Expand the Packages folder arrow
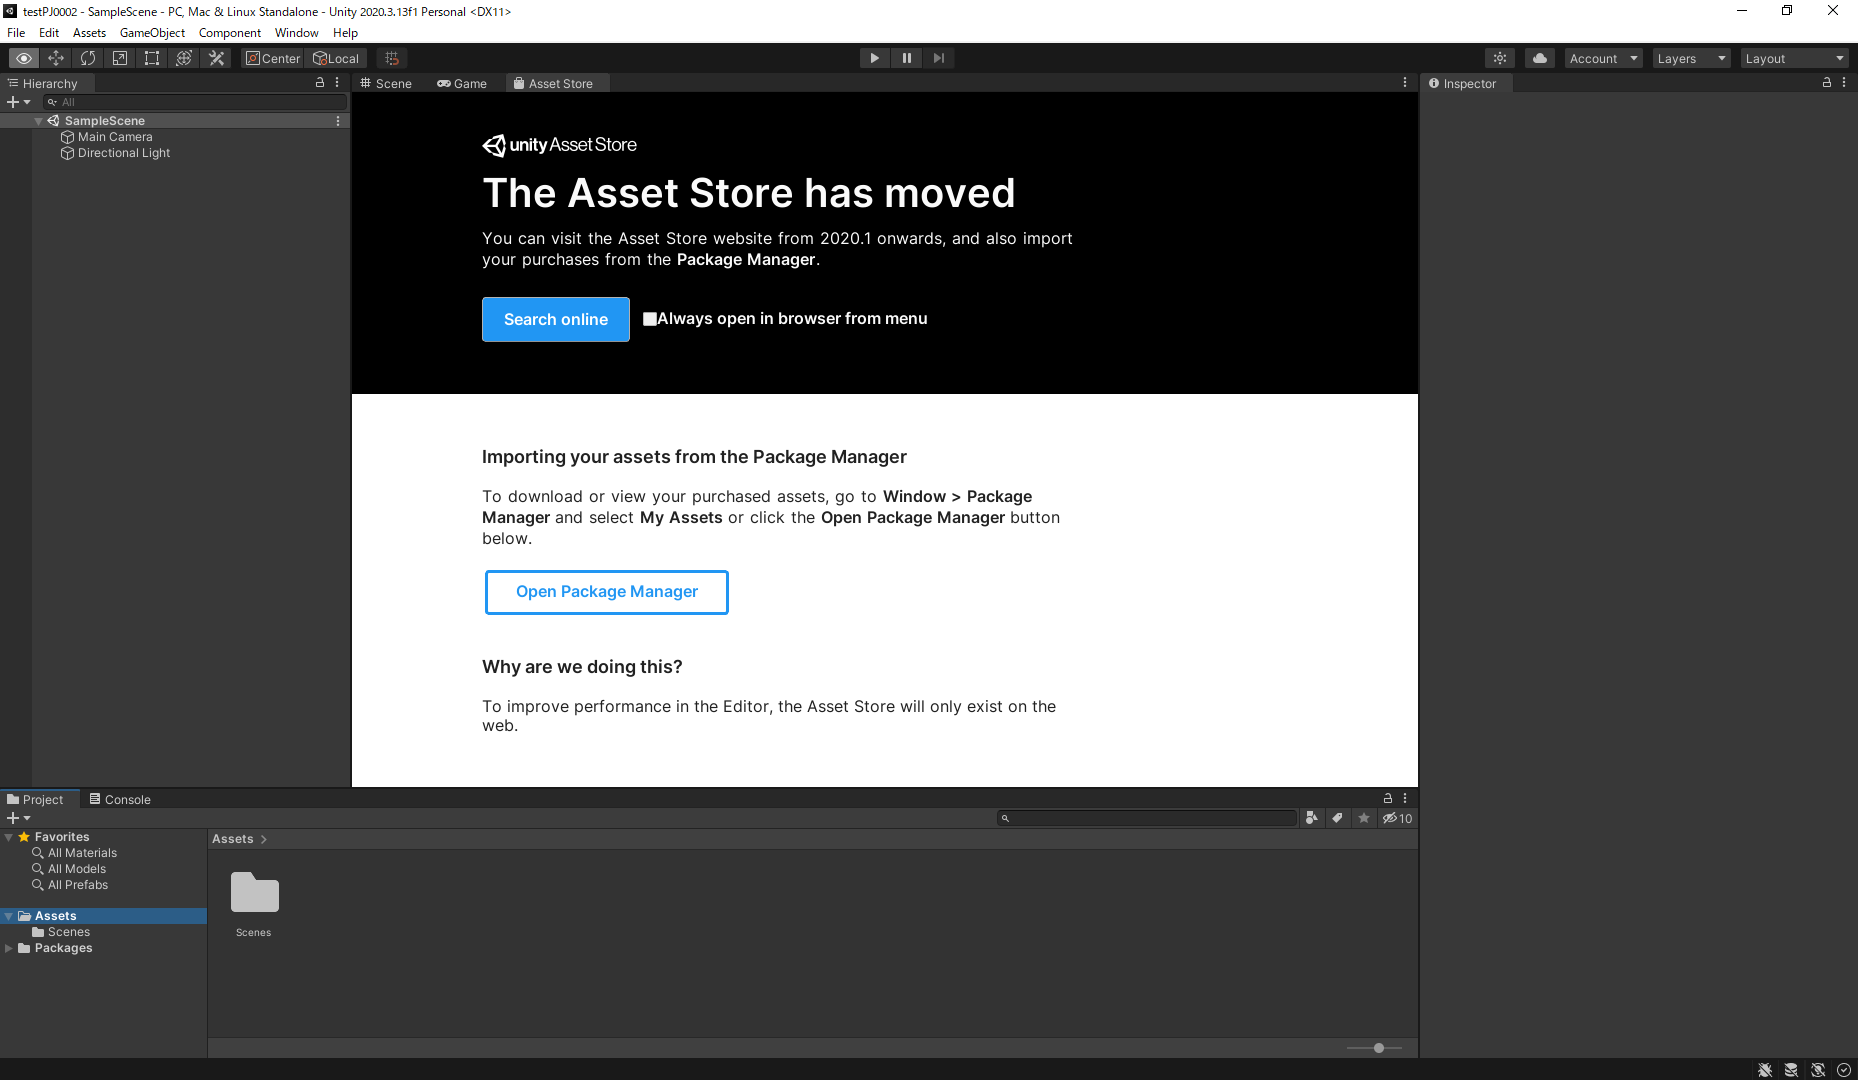 pyautogui.click(x=9, y=948)
